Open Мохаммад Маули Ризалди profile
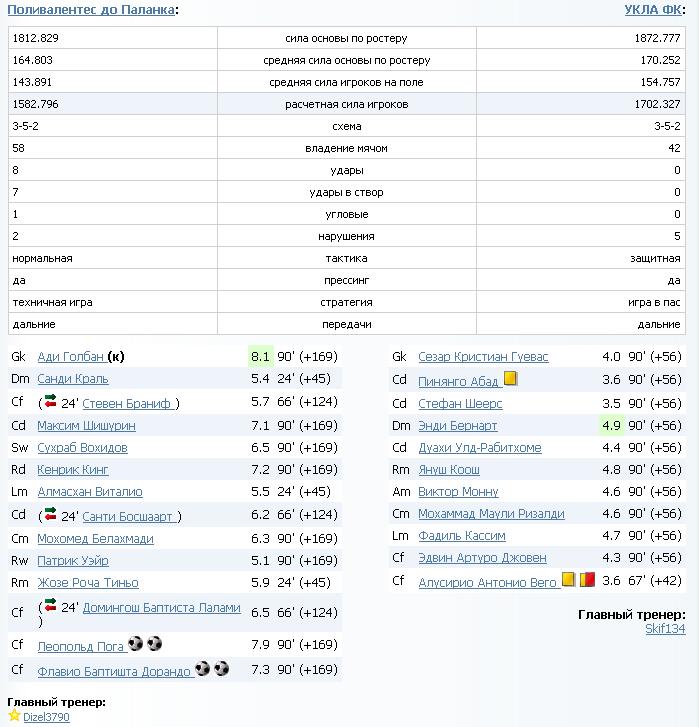Screen dimensions: 699x727 click(x=491, y=514)
